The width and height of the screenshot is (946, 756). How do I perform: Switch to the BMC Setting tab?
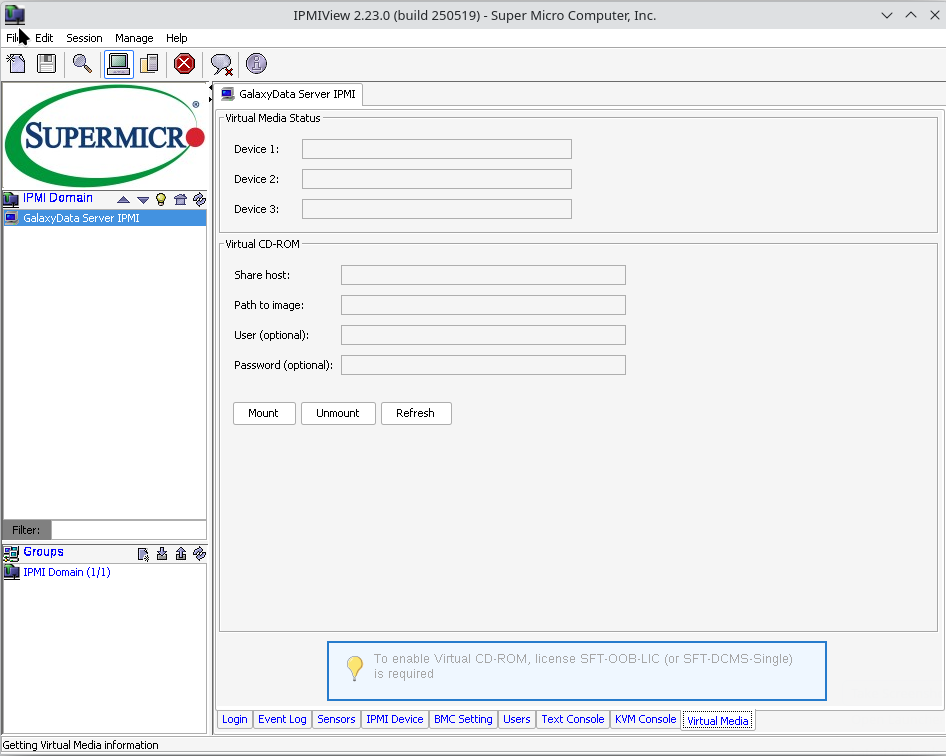pyautogui.click(x=463, y=719)
